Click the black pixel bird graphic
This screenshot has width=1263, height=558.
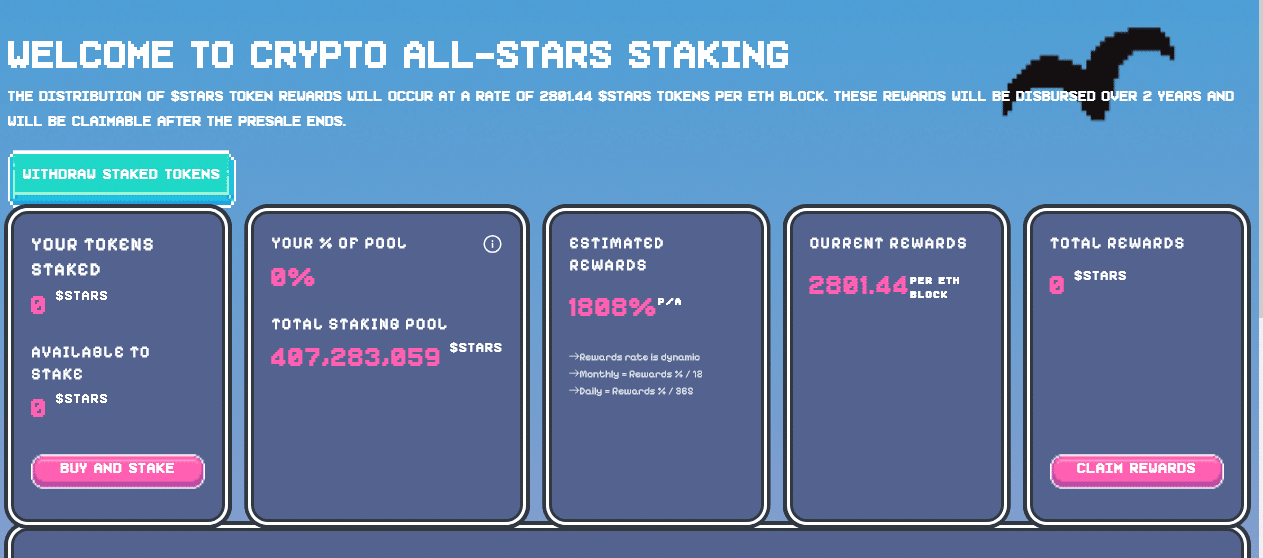[x=1091, y=76]
